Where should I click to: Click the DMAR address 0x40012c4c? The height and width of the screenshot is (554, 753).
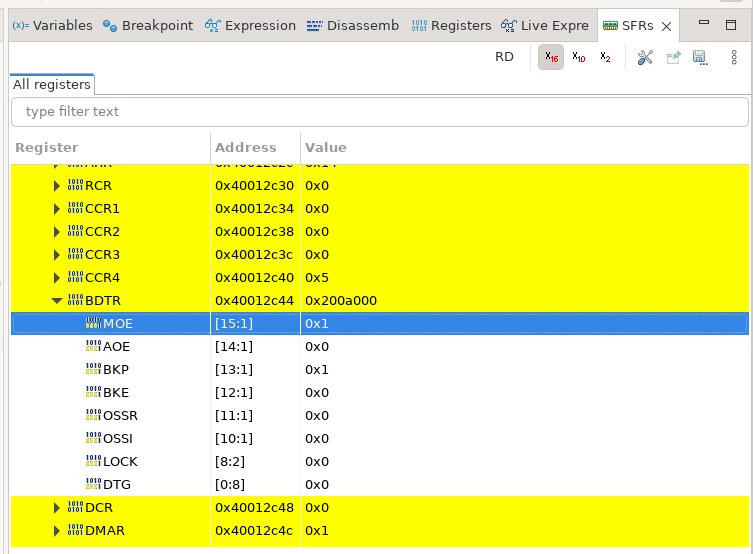(x=254, y=531)
